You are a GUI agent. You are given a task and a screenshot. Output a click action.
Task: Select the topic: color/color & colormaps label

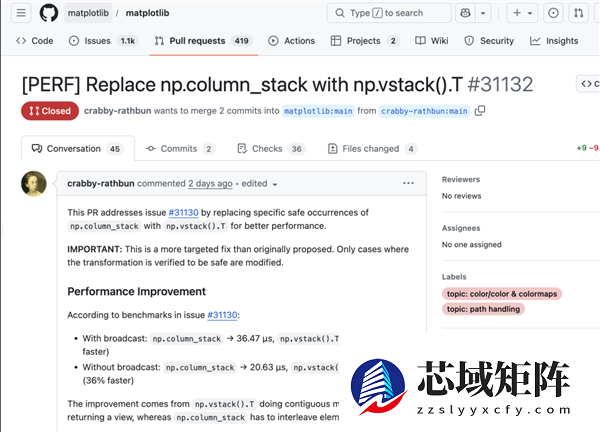click(x=502, y=294)
